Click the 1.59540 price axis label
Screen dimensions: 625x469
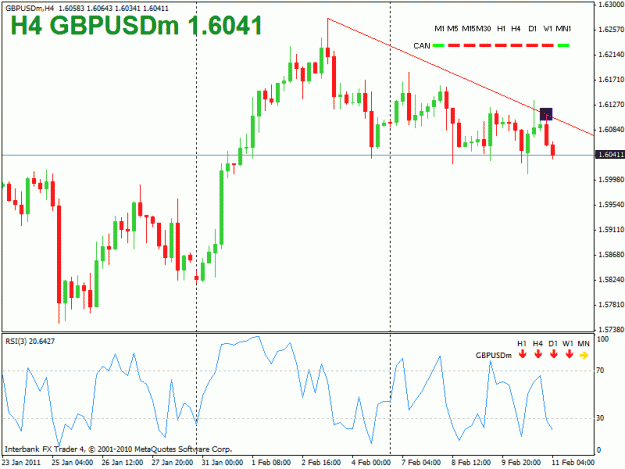[611, 205]
